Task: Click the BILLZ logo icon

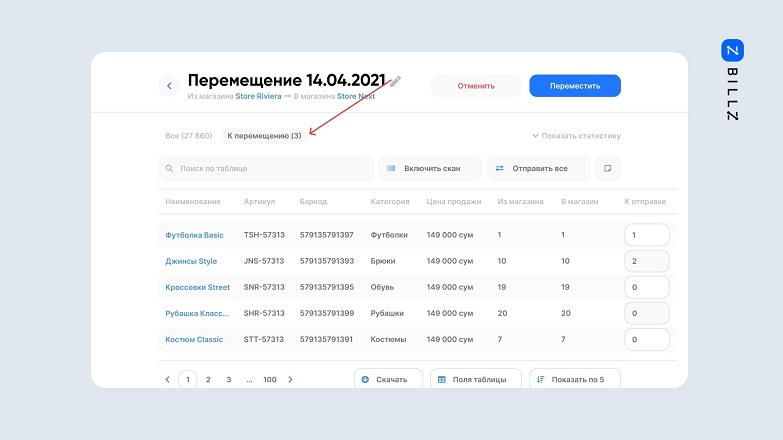Action: click(x=732, y=51)
